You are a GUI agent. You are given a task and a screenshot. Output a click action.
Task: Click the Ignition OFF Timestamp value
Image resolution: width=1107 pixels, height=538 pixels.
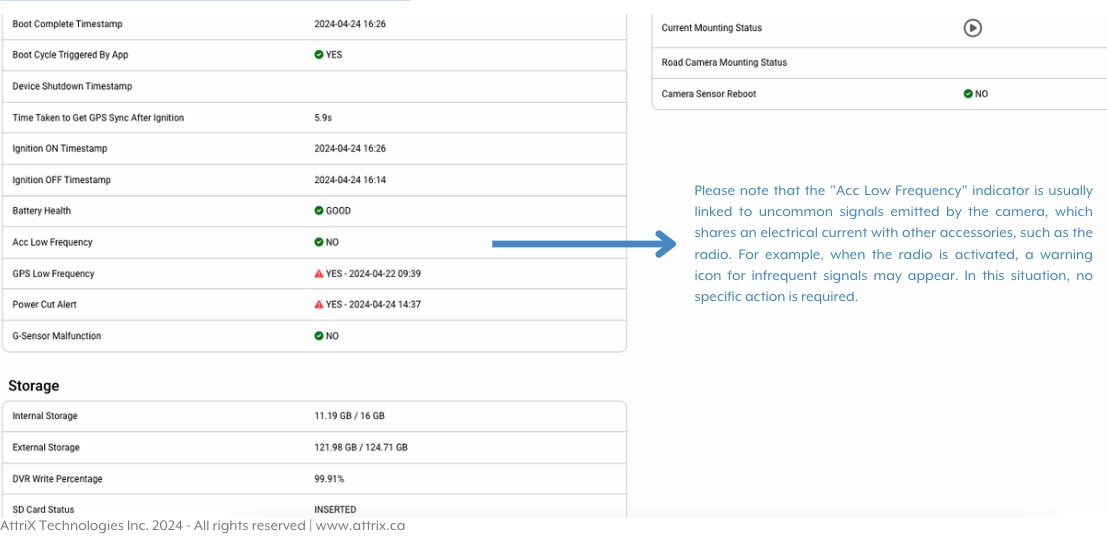350,180
